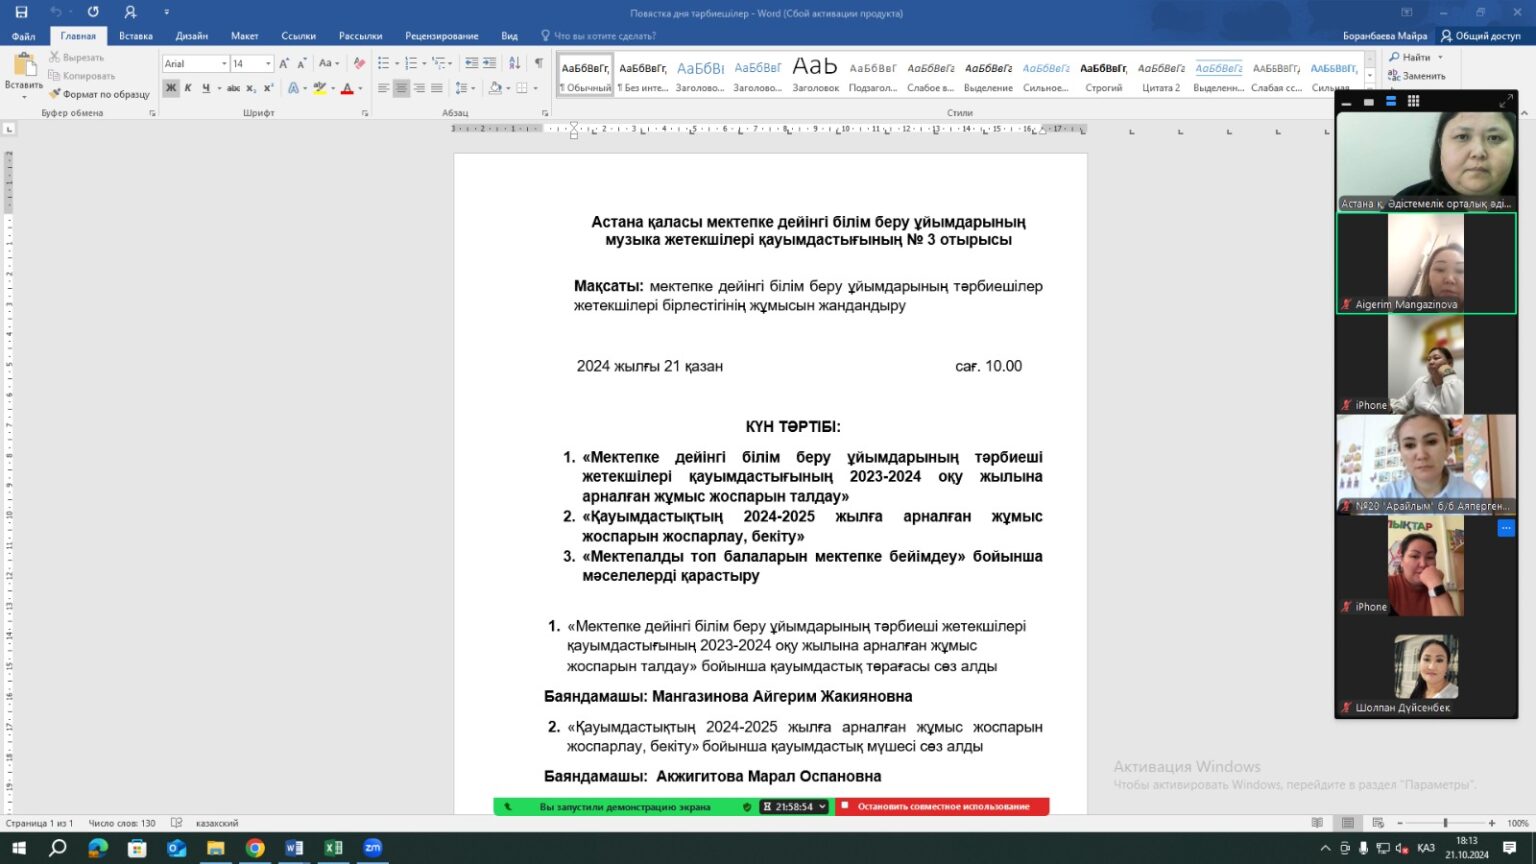The height and width of the screenshot is (864, 1536).
Task: Open the Arial font name dropdown
Action: pos(224,64)
